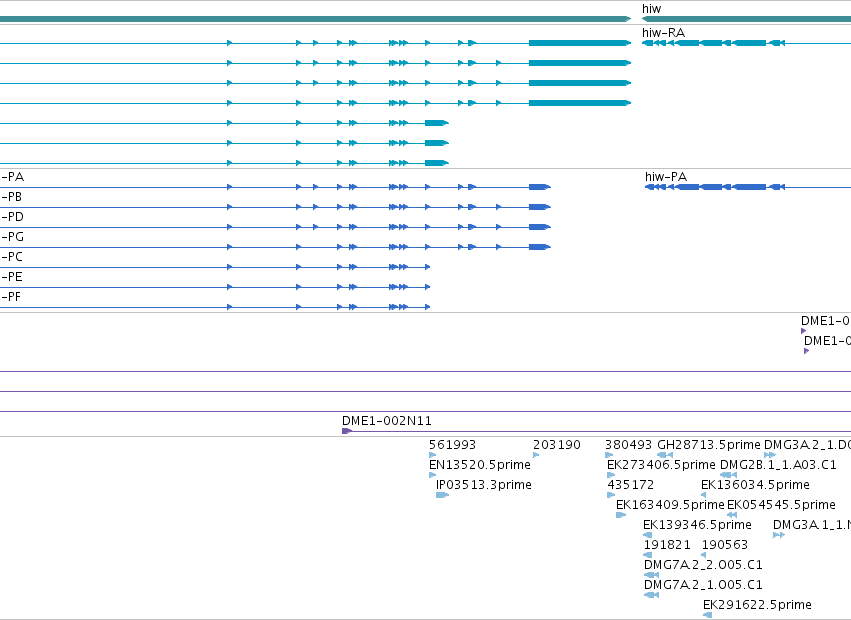
Task: Click the "hiw" gene label
Action: coord(651,9)
